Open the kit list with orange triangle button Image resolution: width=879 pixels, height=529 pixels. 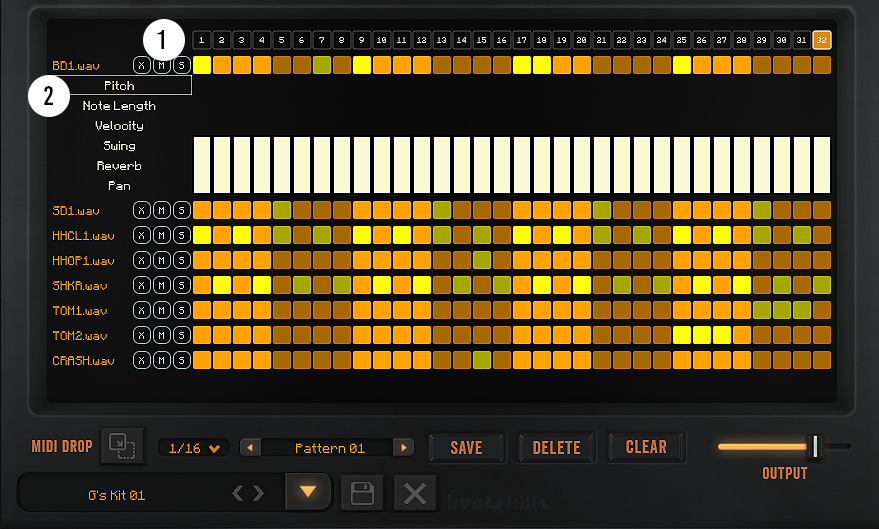[308, 492]
